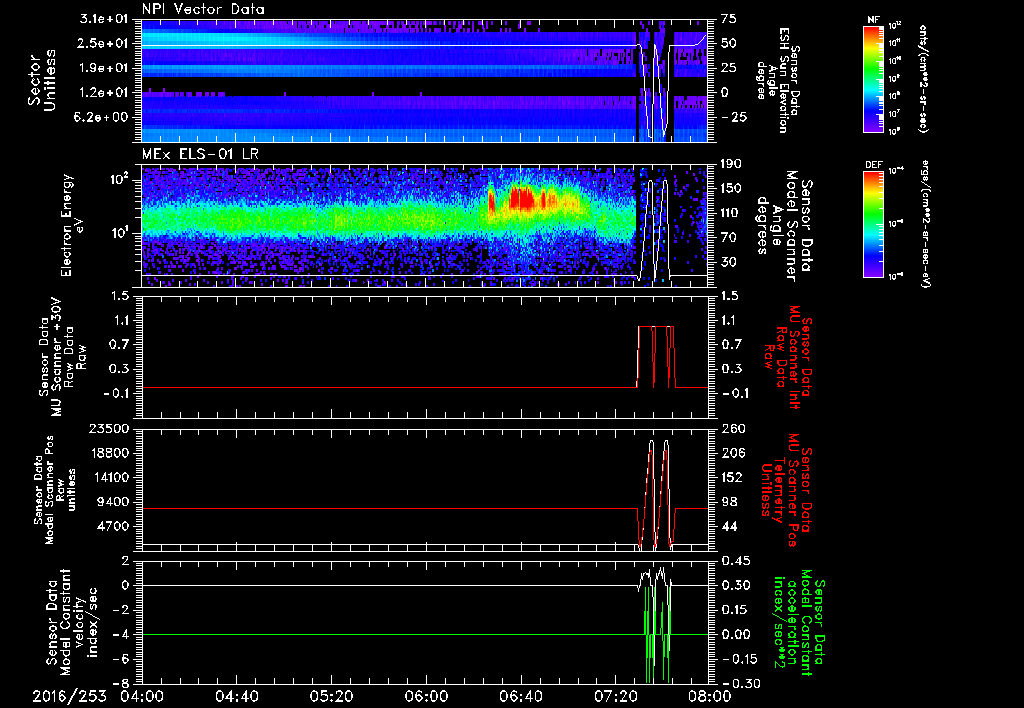Image resolution: width=1024 pixels, height=708 pixels.
Task: Click the -25 sun elevation tick label
Action: [733, 117]
